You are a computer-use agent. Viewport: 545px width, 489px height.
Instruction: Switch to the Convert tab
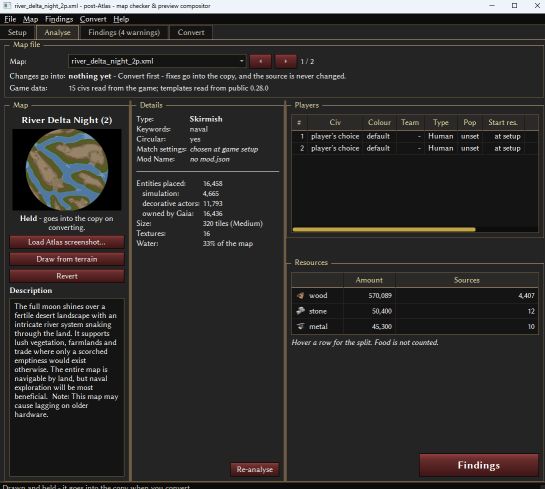[191, 32]
